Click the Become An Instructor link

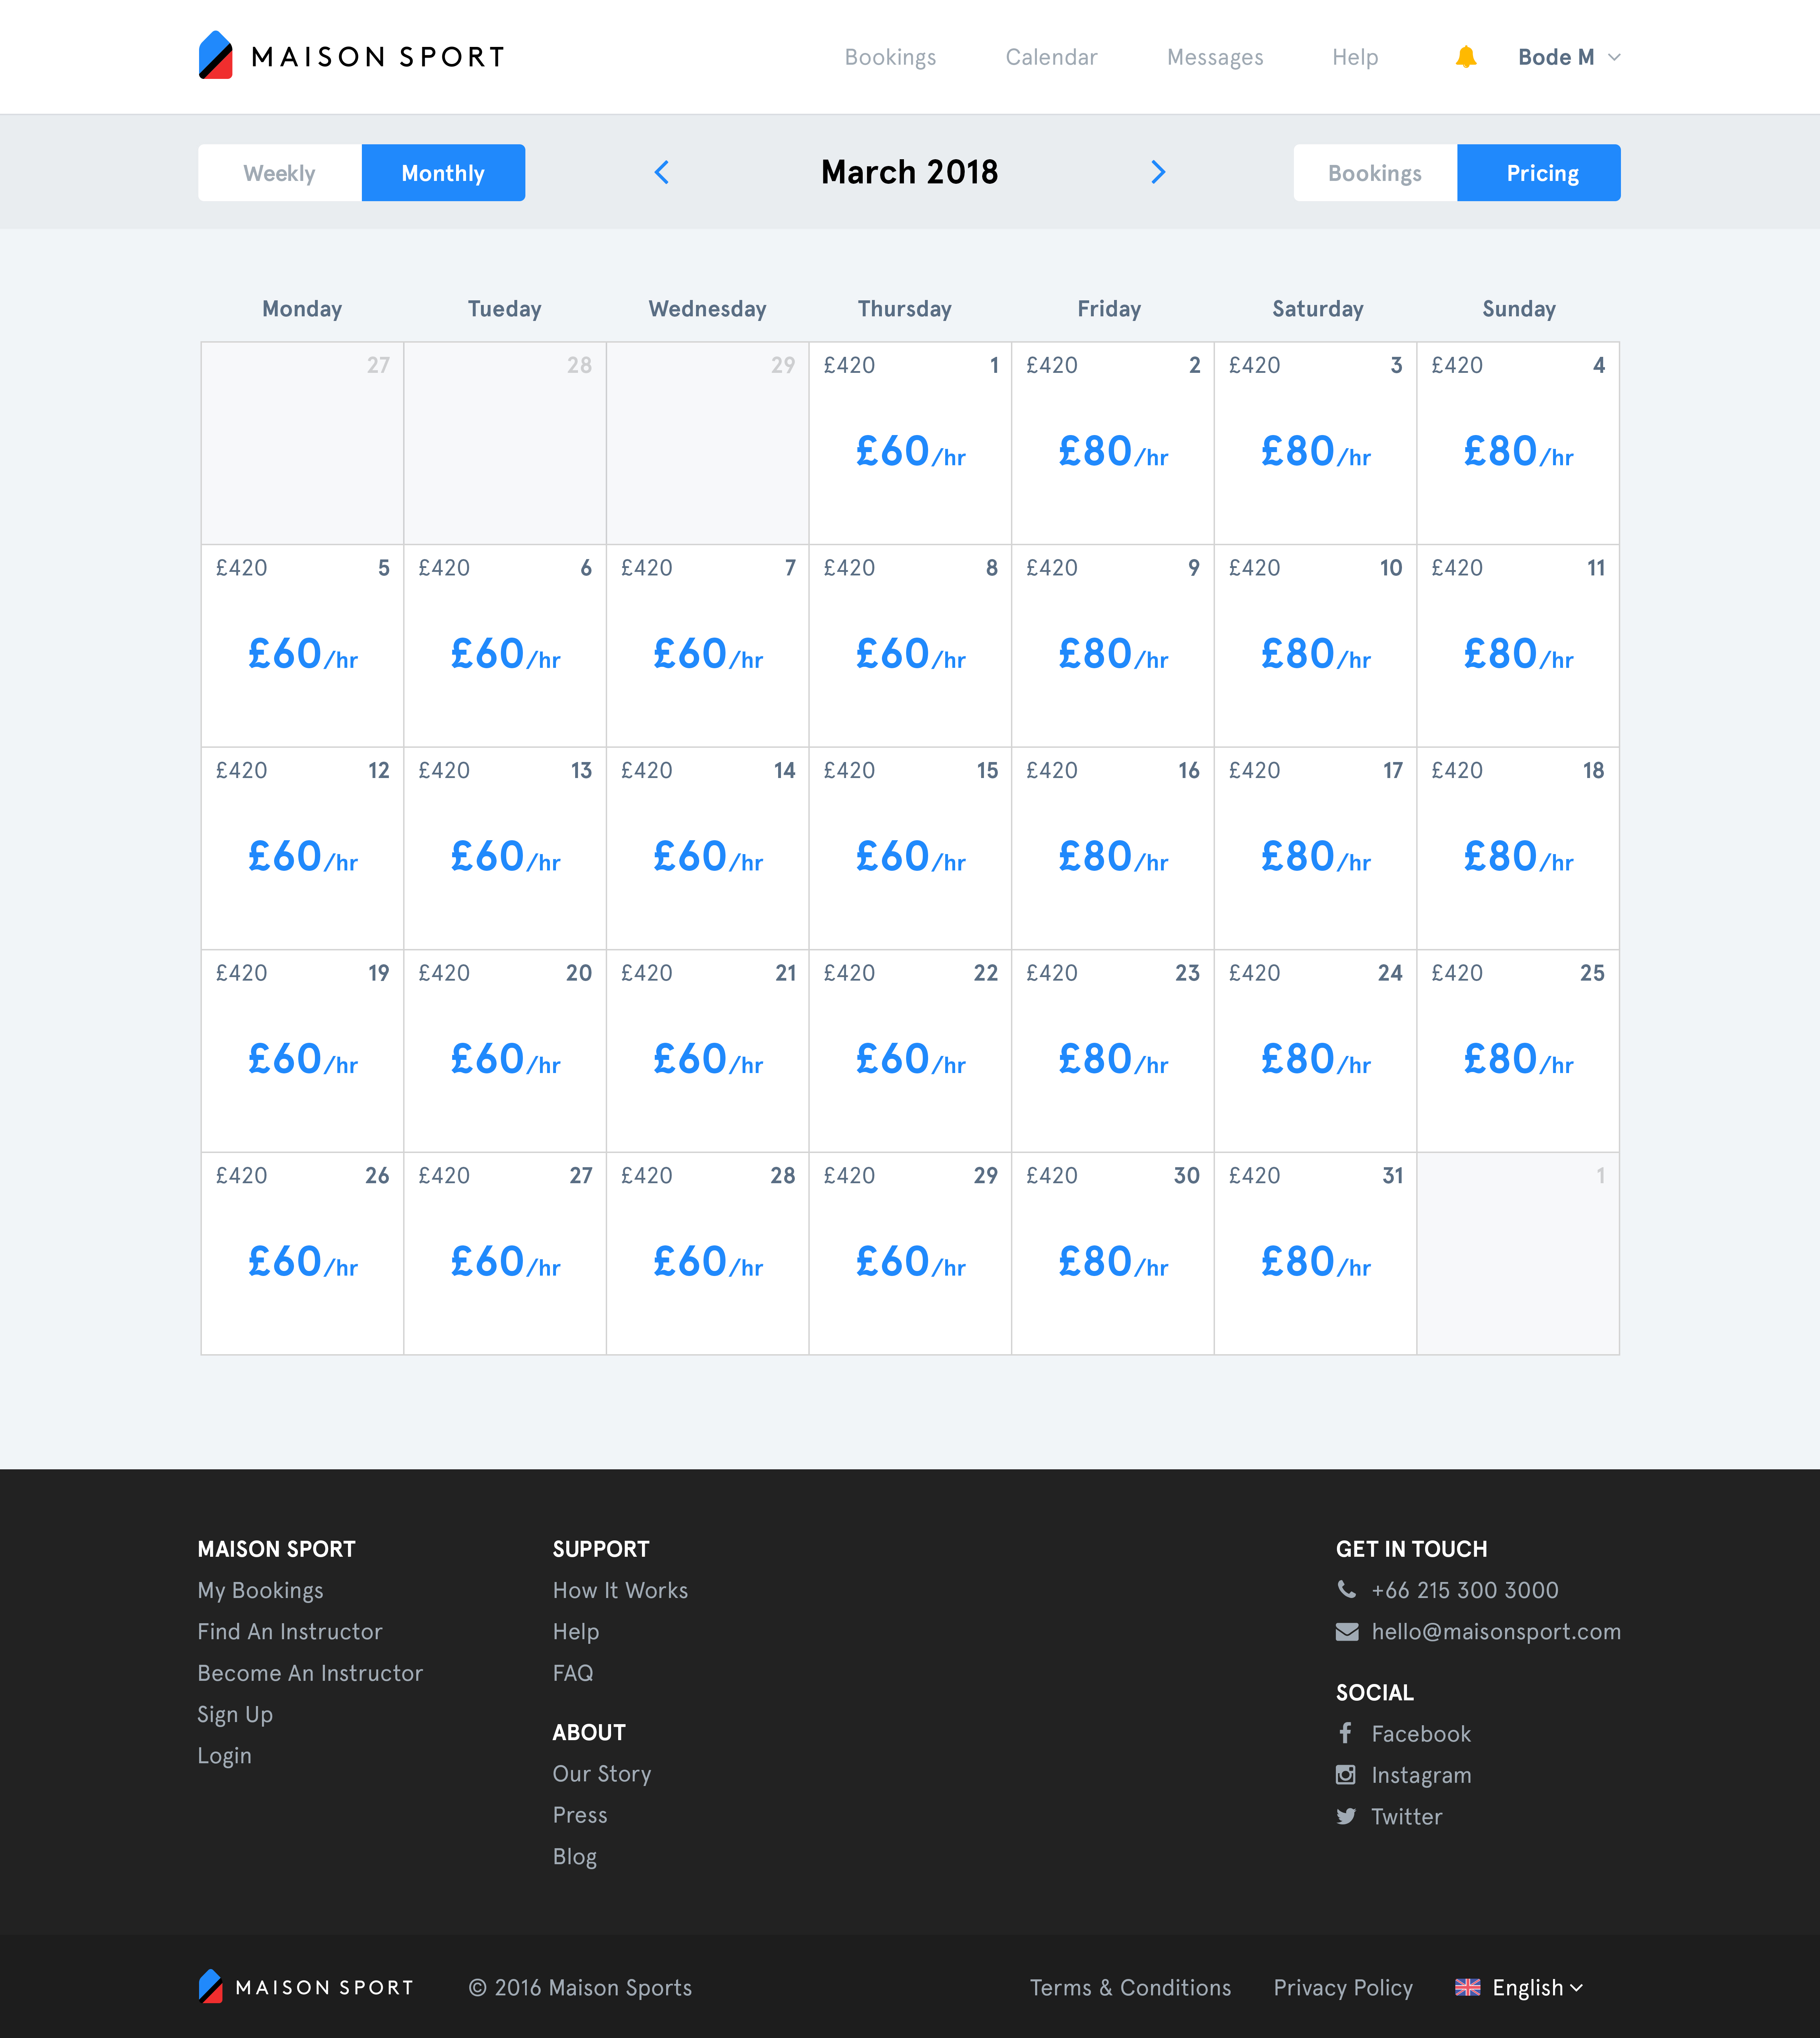(310, 1673)
